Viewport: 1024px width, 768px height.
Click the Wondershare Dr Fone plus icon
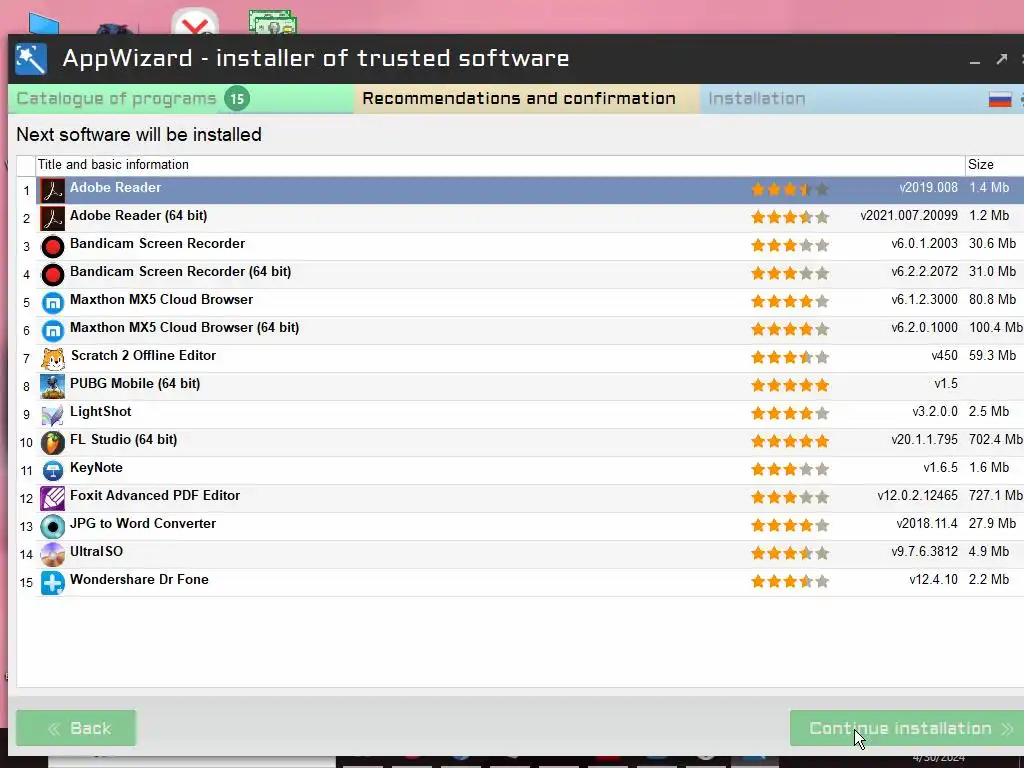[52, 583]
